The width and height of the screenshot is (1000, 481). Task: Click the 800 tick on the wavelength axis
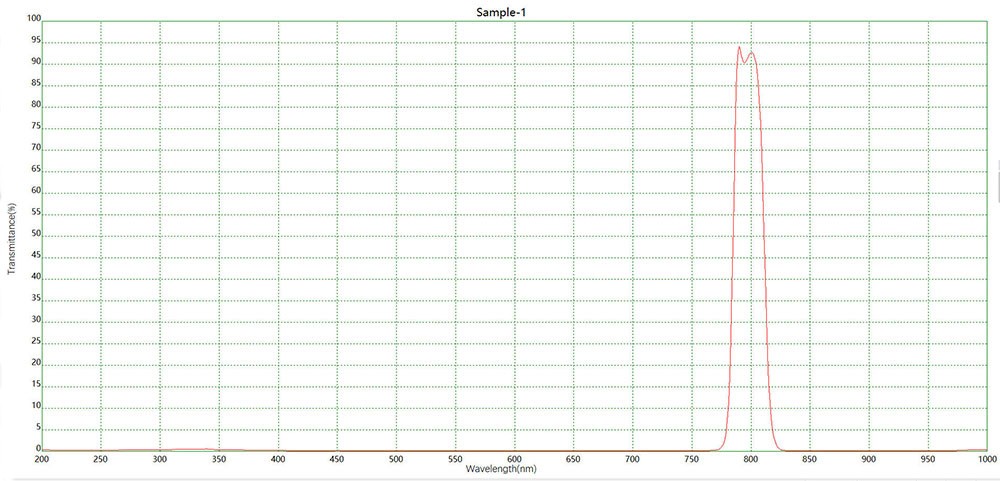(x=750, y=459)
